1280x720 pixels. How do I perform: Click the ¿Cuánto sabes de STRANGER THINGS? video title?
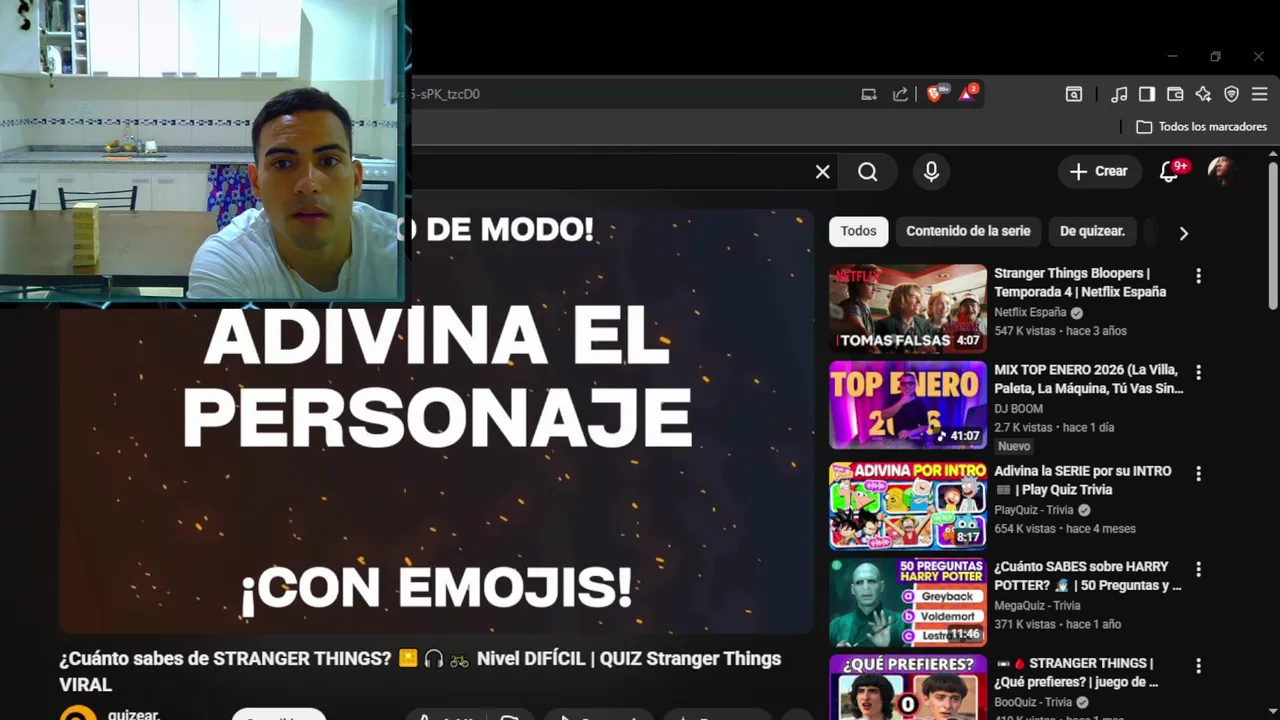(420, 671)
